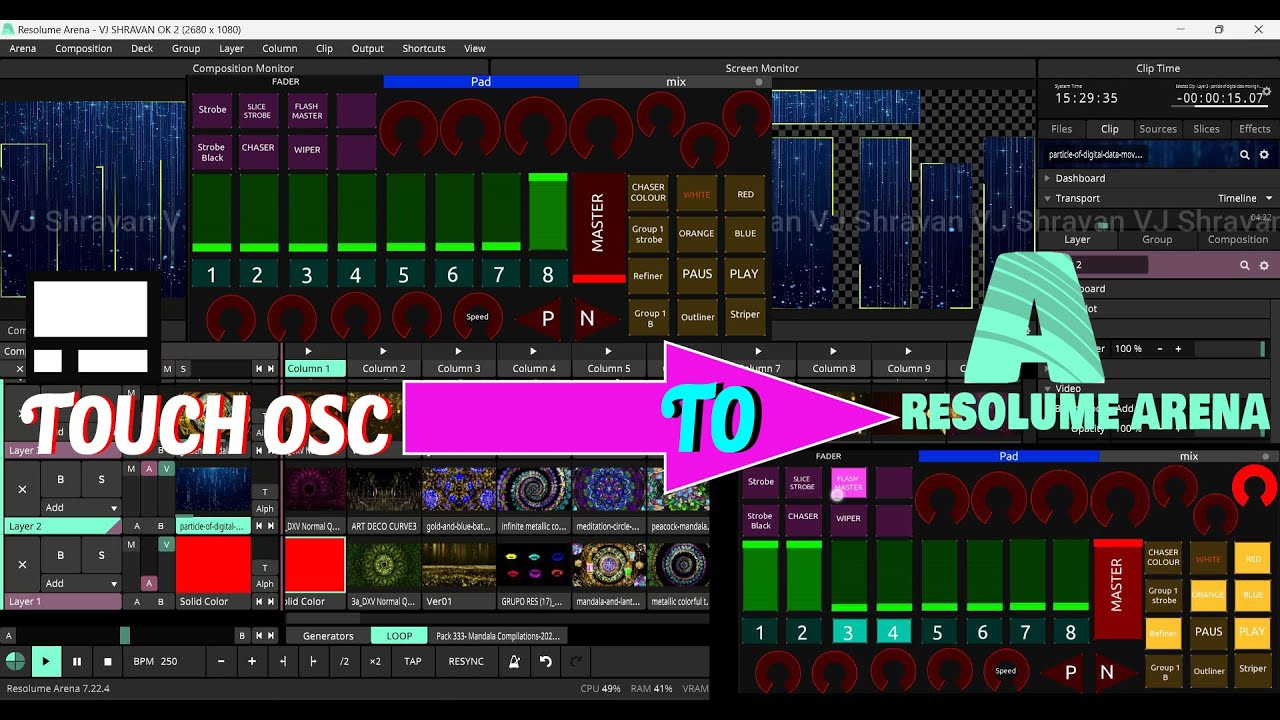Toggle solo S on Layer 2
Image resolution: width=1280 pixels, height=720 pixels.
102,479
